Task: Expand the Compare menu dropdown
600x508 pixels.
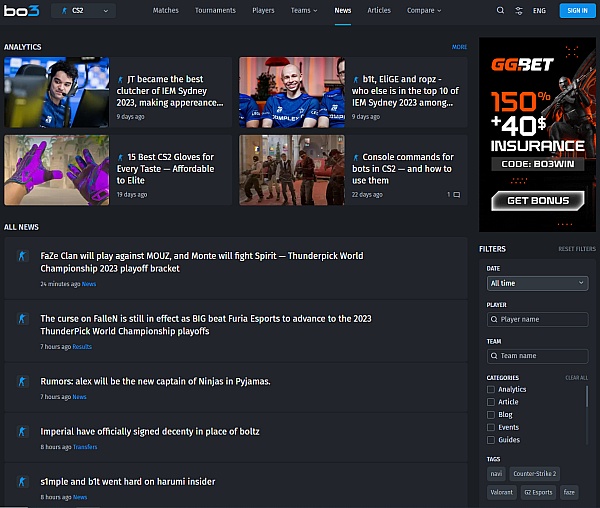Action: 424,10
